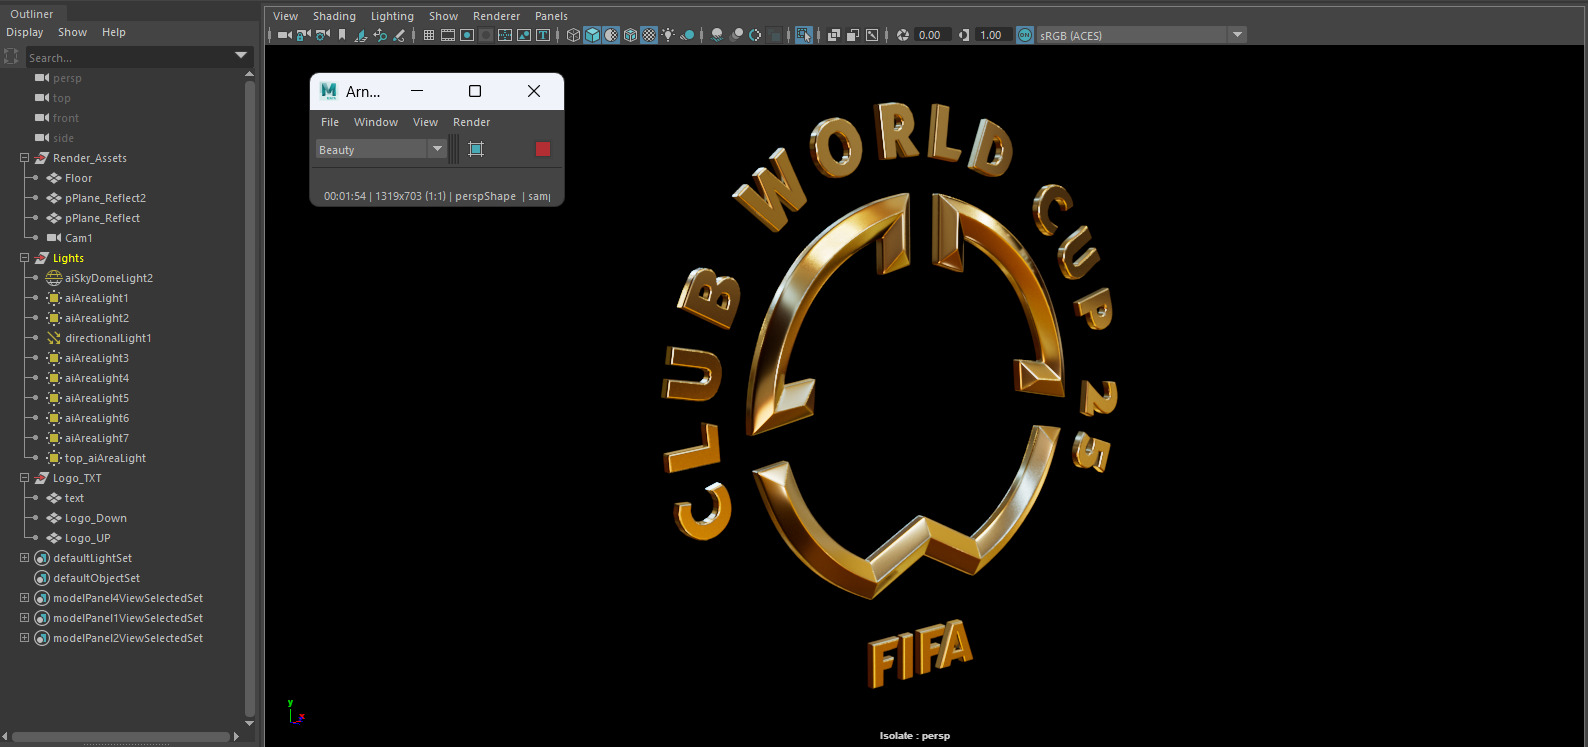Viewport: 1588px width, 747px height.
Task: Toggle the X-Ray Joints icon
Action: [x=871, y=35]
